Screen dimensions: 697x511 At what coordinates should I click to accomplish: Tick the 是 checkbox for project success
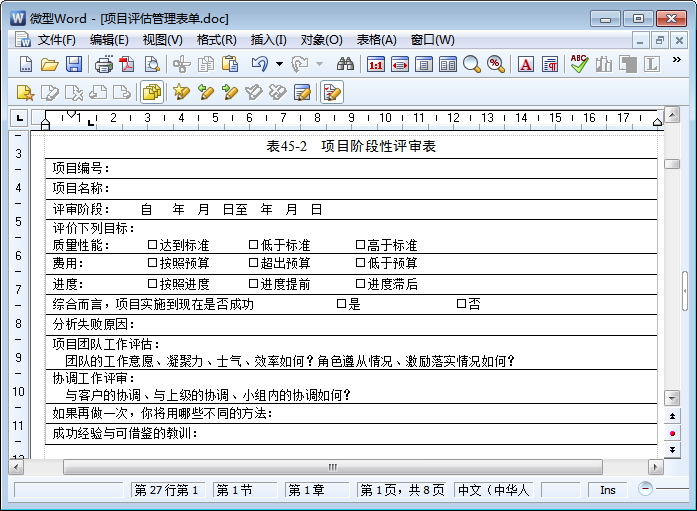(341, 303)
